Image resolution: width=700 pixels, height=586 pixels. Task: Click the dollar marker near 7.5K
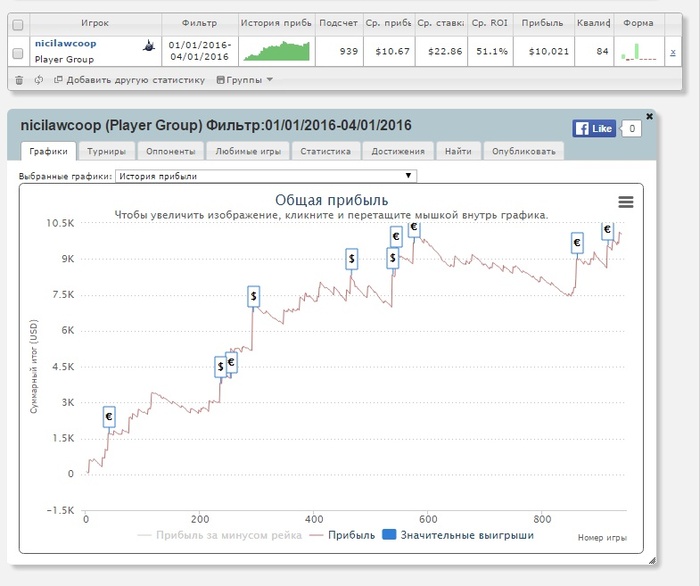tap(254, 296)
